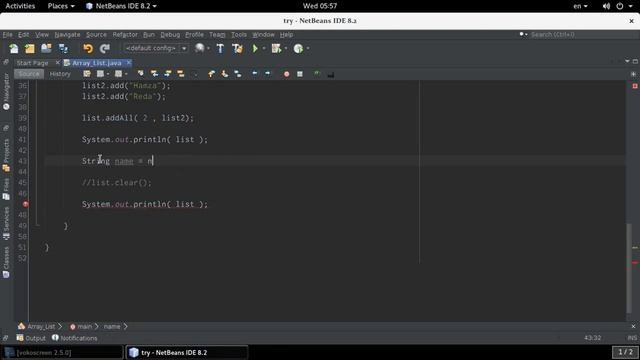Open the Services side panel

[6, 224]
